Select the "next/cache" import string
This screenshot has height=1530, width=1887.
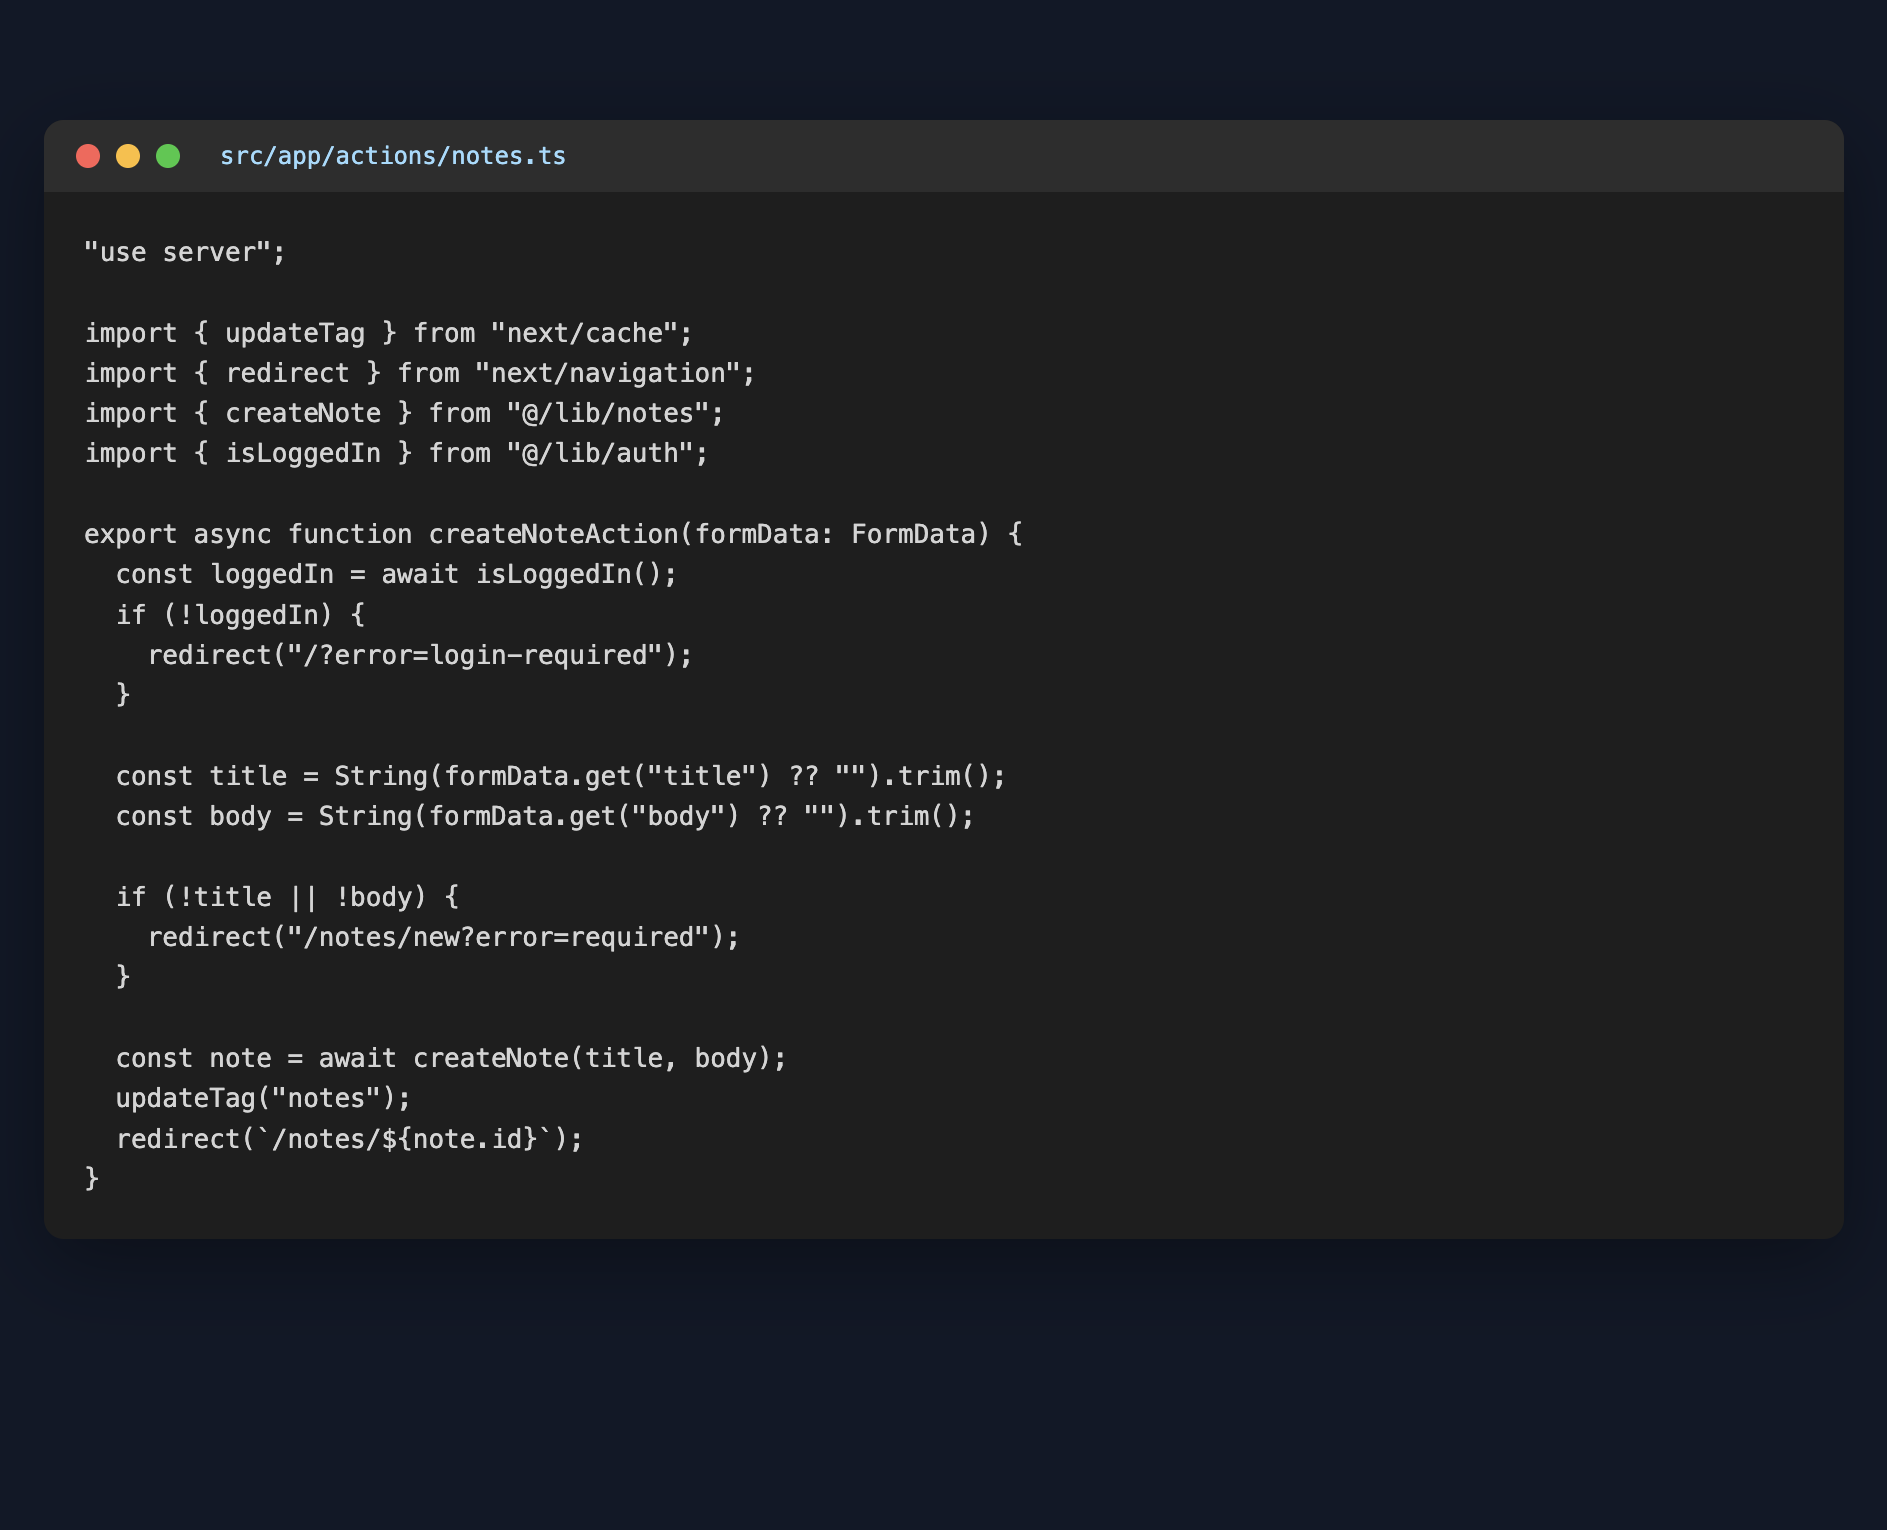point(584,333)
